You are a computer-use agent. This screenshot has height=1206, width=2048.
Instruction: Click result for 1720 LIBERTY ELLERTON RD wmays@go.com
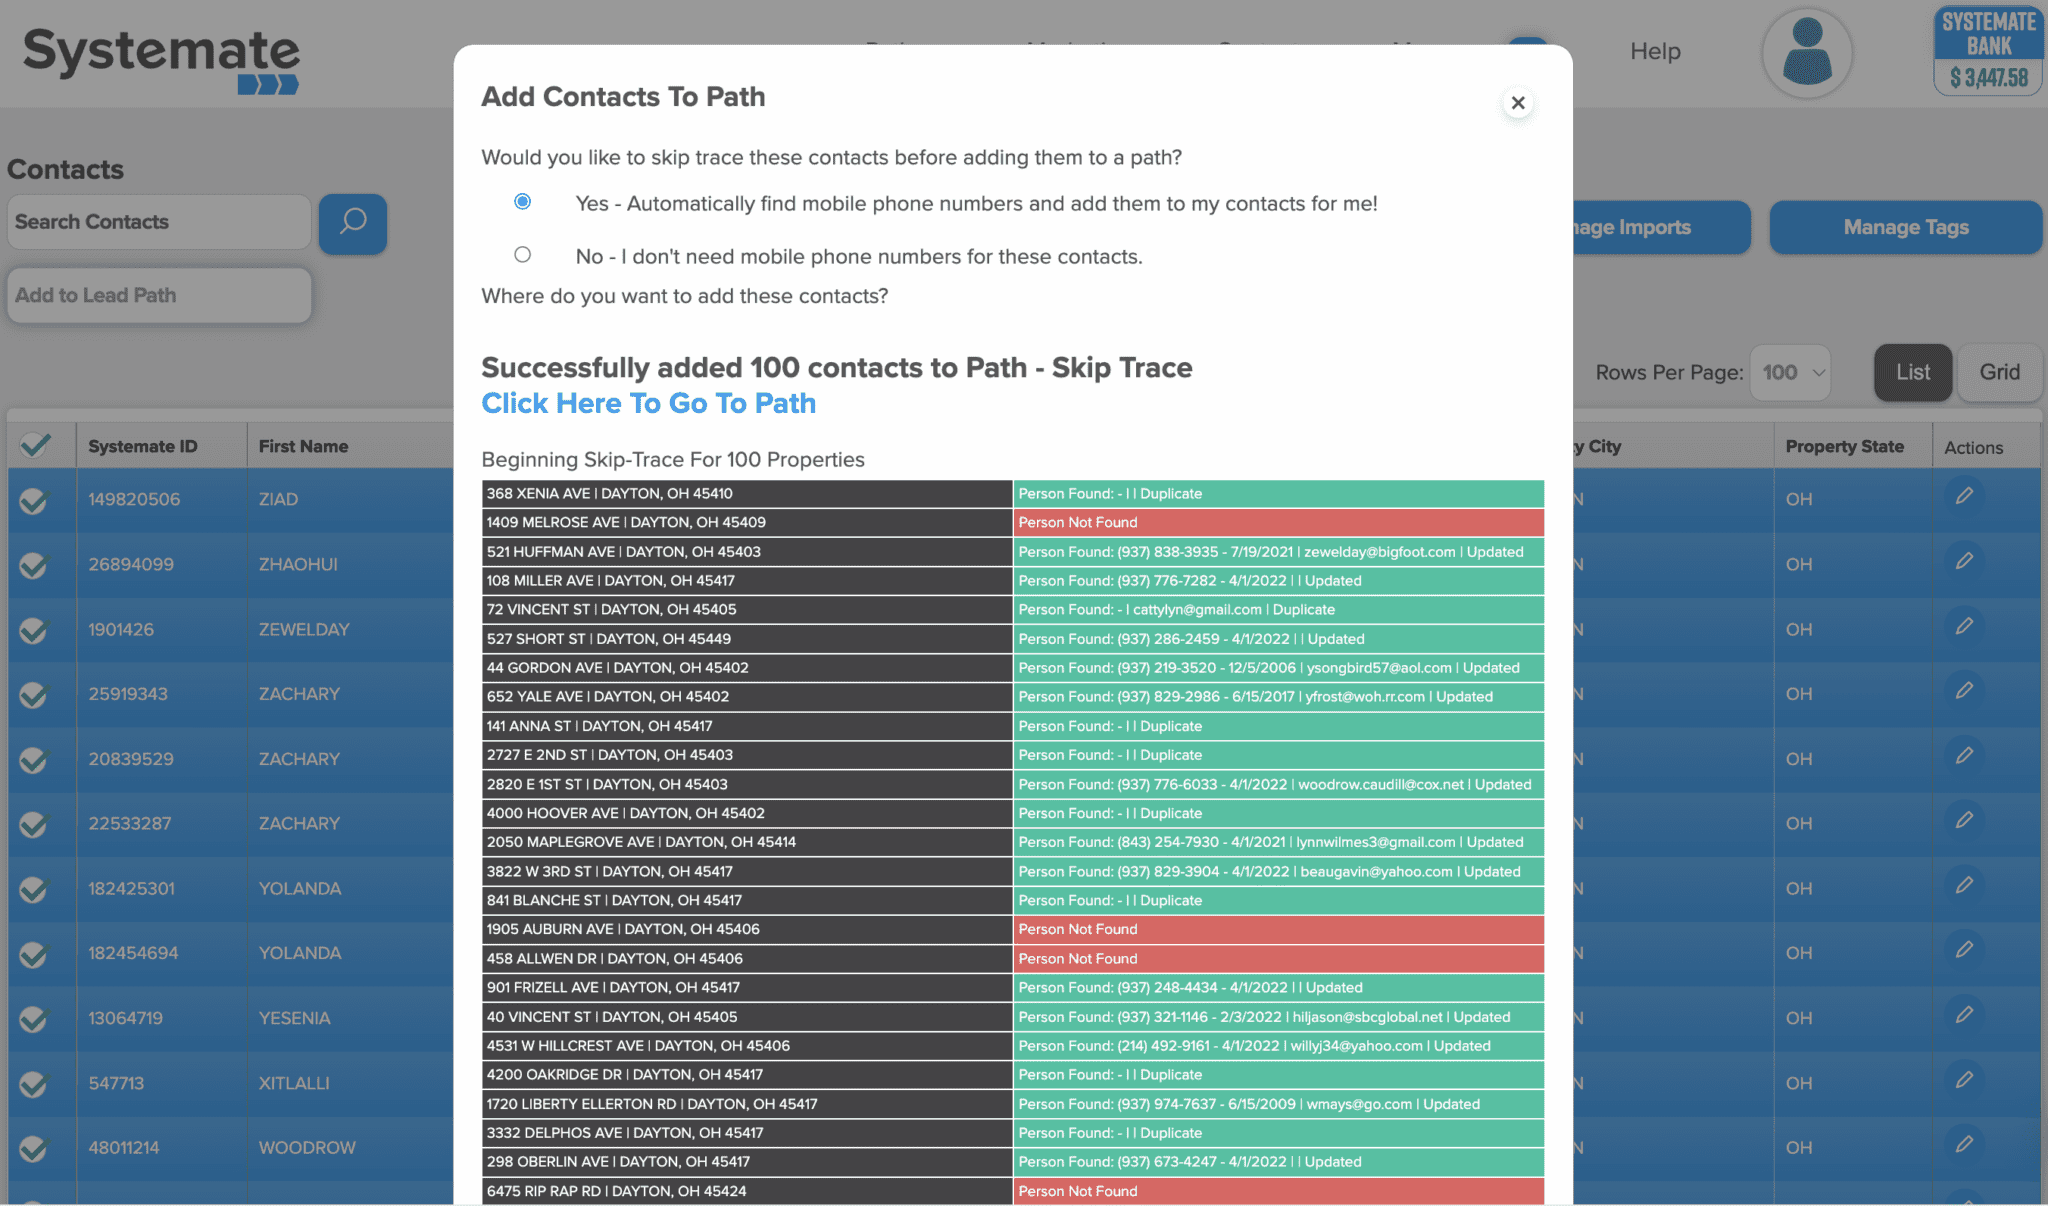(1278, 1104)
